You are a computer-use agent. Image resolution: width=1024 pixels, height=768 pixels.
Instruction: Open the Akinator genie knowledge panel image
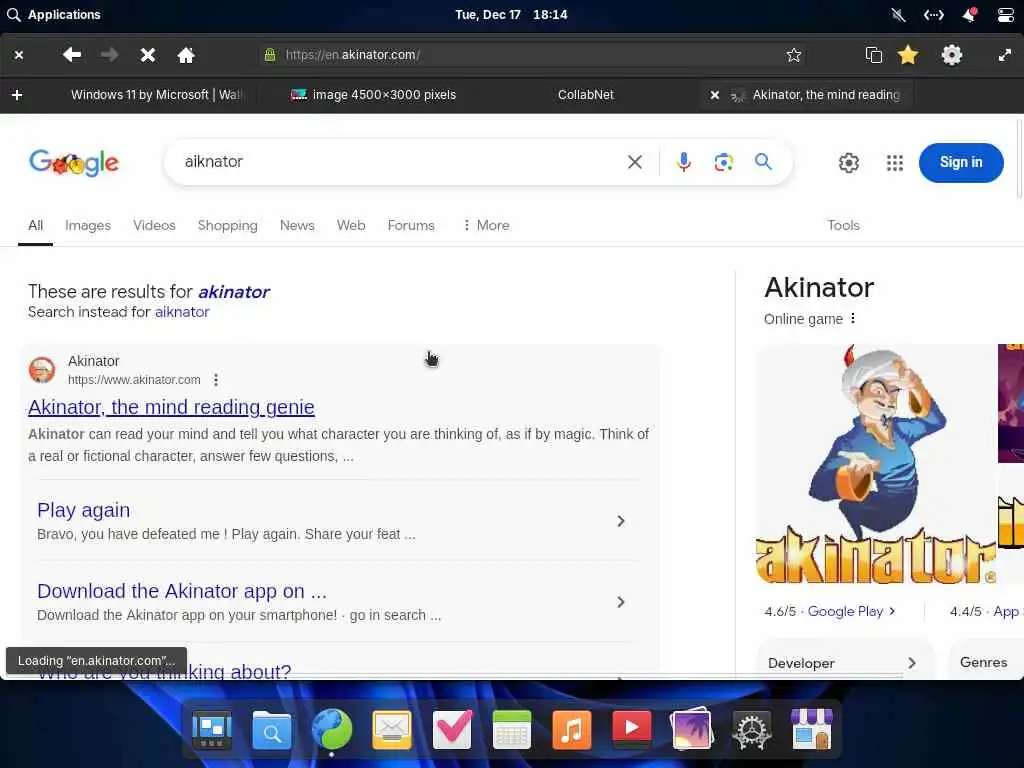tap(876, 463)
